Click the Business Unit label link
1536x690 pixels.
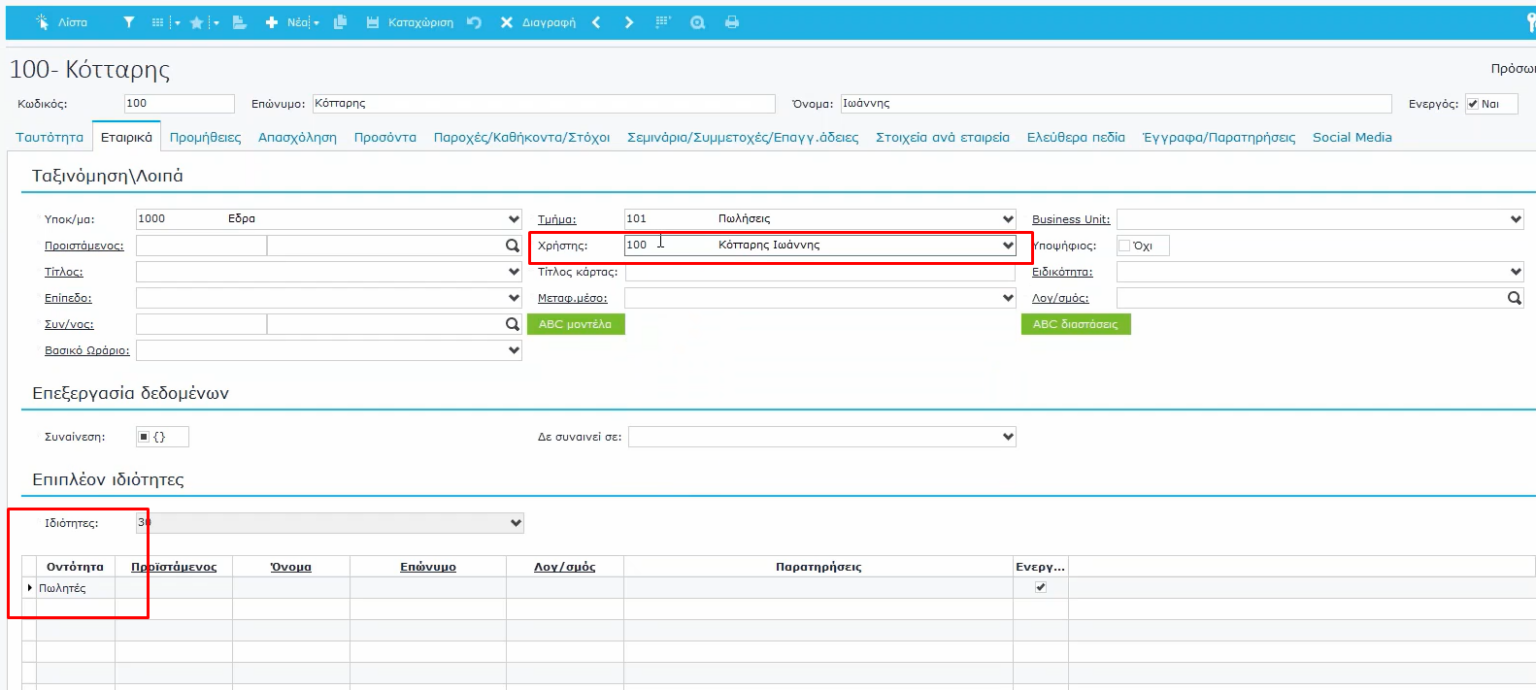(x=1071, y=220)
